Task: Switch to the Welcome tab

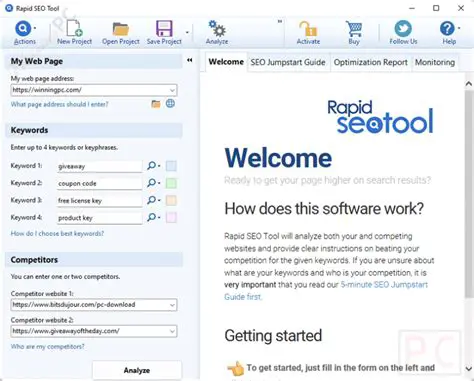Action: point(226,62)
